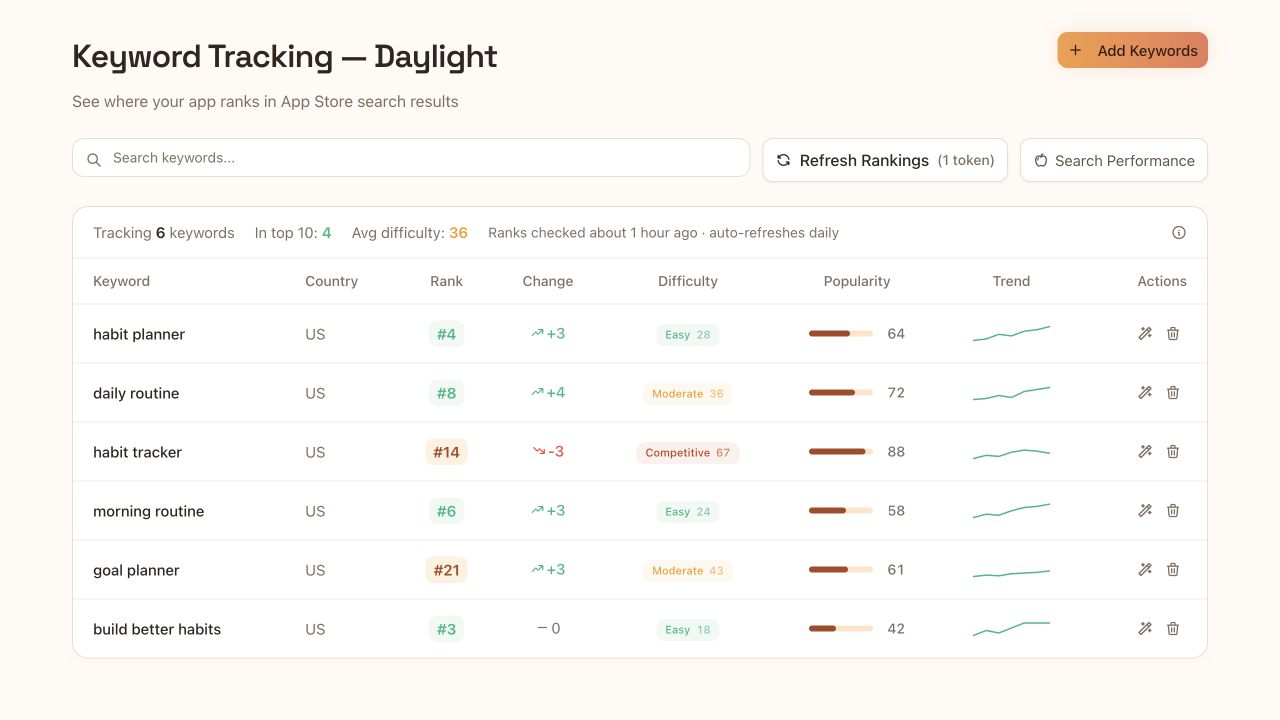Click the #3 rank badge
Viewport: 1280px width, 720px height.
[446, 629]
